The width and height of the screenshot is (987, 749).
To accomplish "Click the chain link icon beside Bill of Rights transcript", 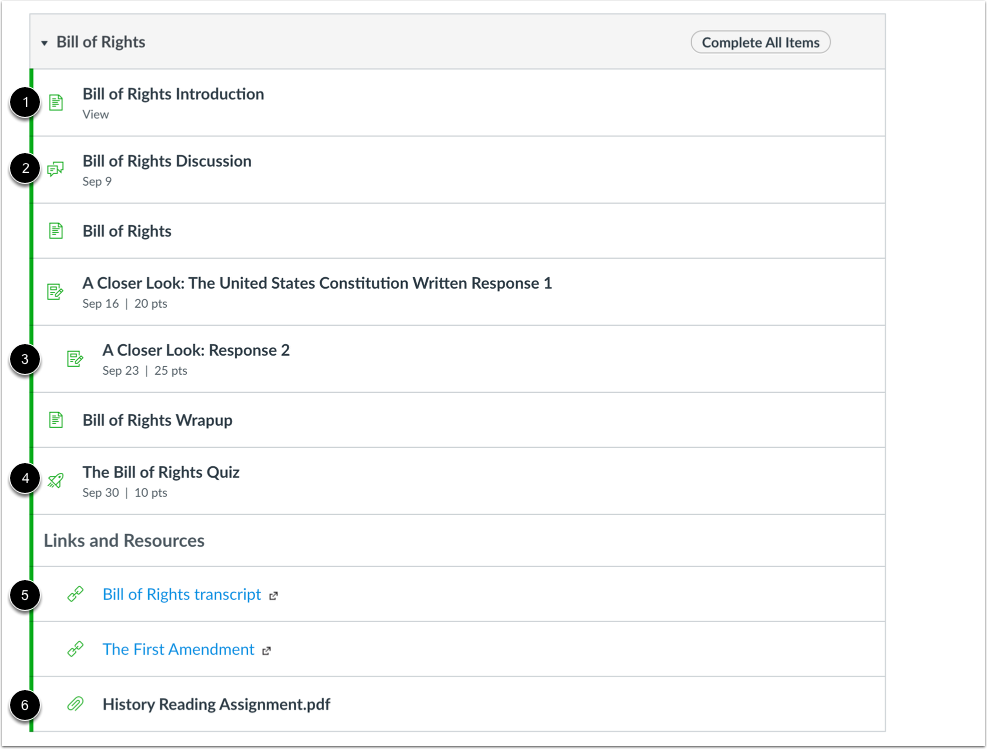I will pyautogui.click(x=73, y=593).
